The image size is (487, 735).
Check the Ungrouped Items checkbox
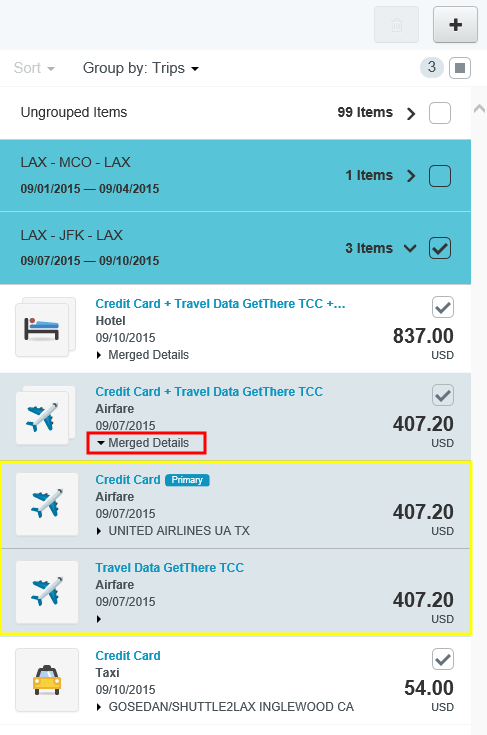click(440, 113)
